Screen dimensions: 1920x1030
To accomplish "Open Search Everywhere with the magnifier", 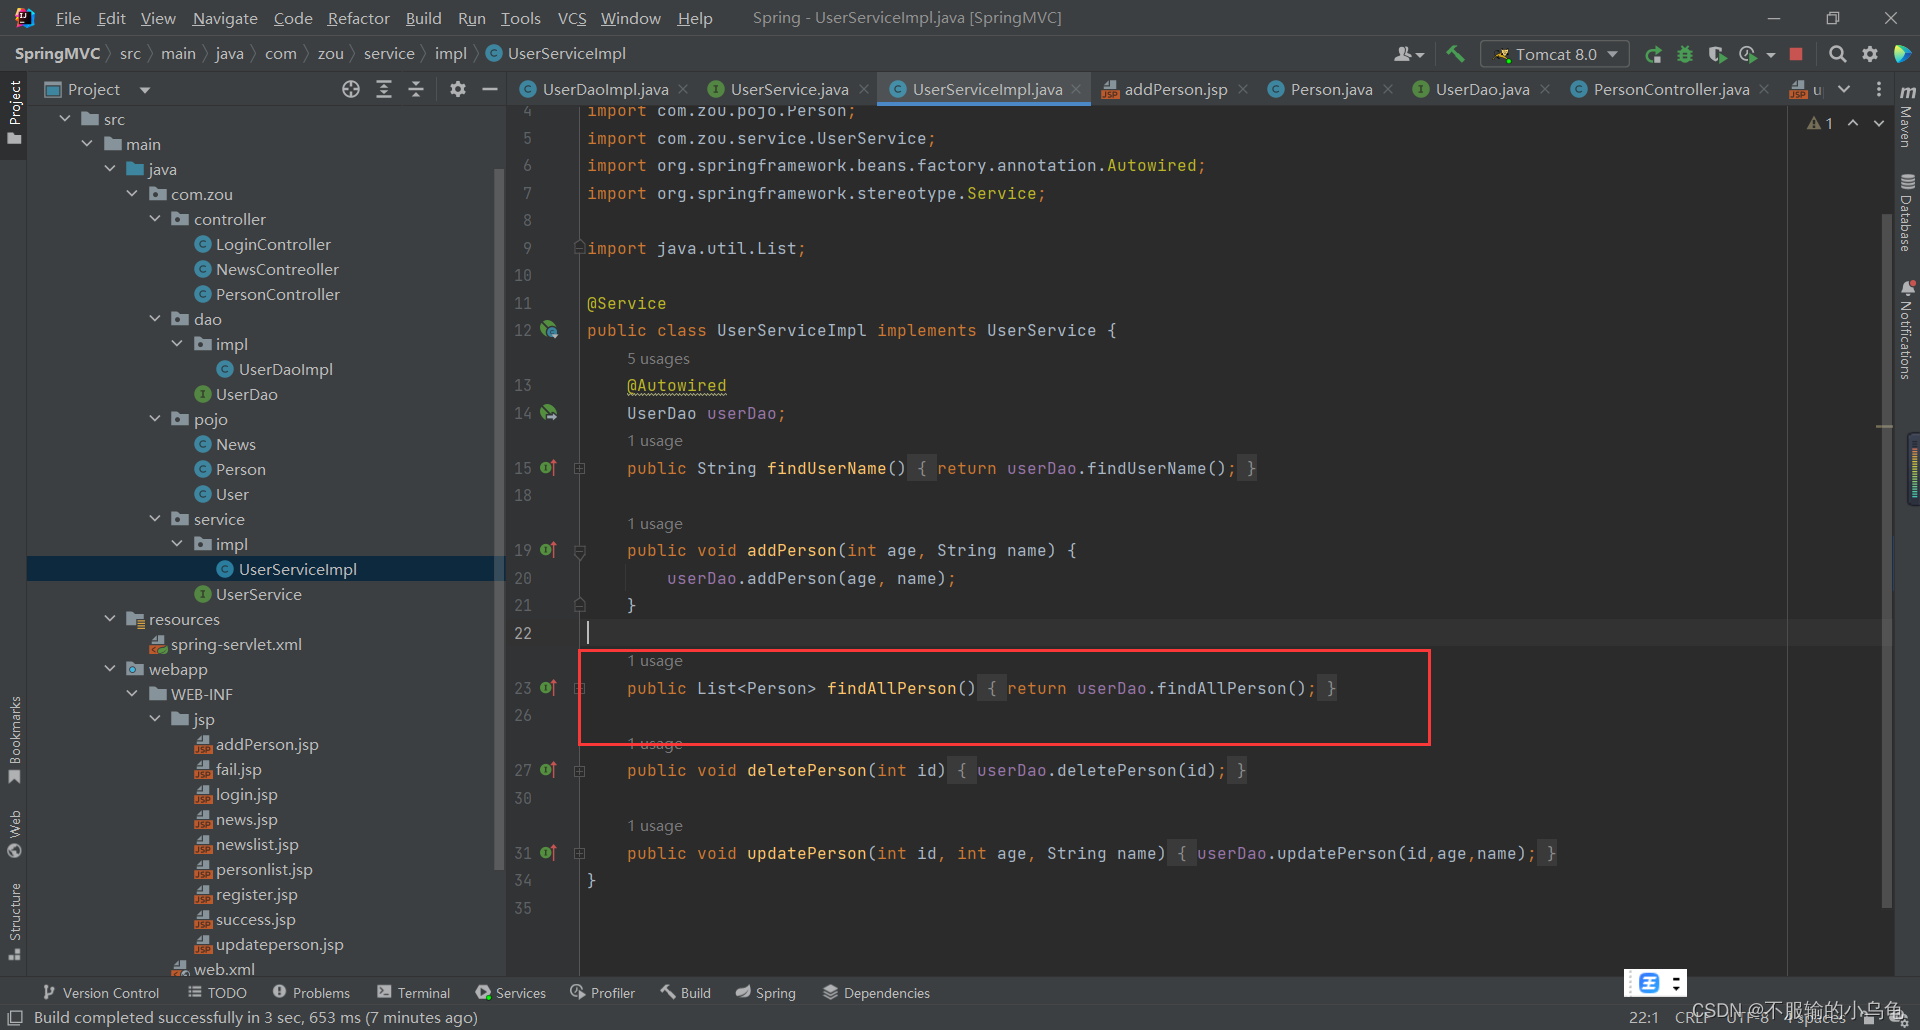I will (1838, 54).
